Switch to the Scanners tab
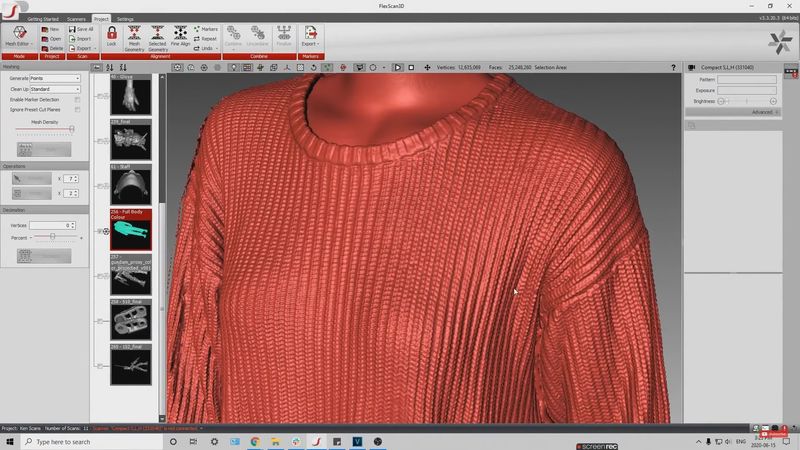Viewport: 800px width, 450px height. [74, 19]
